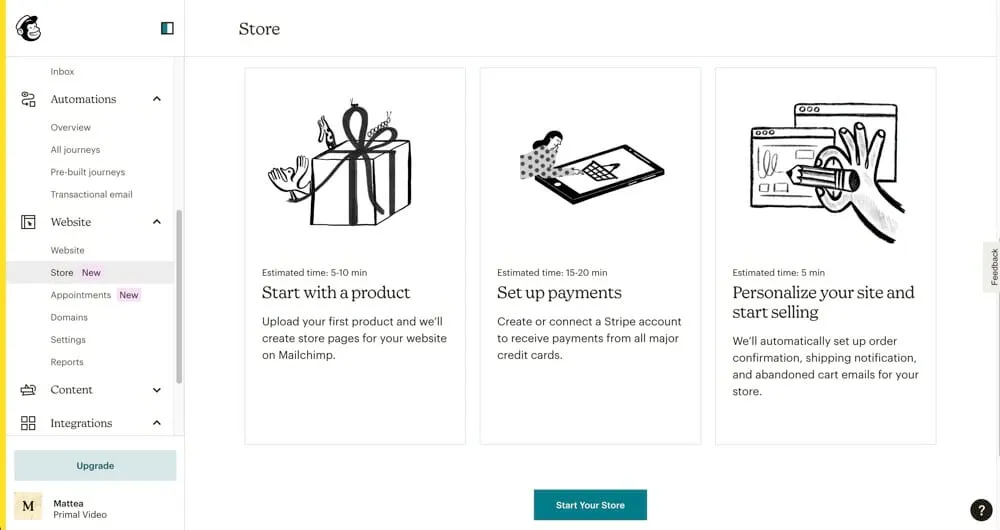Click the Content section icon
1000x530 pixels.
point(28,390)
